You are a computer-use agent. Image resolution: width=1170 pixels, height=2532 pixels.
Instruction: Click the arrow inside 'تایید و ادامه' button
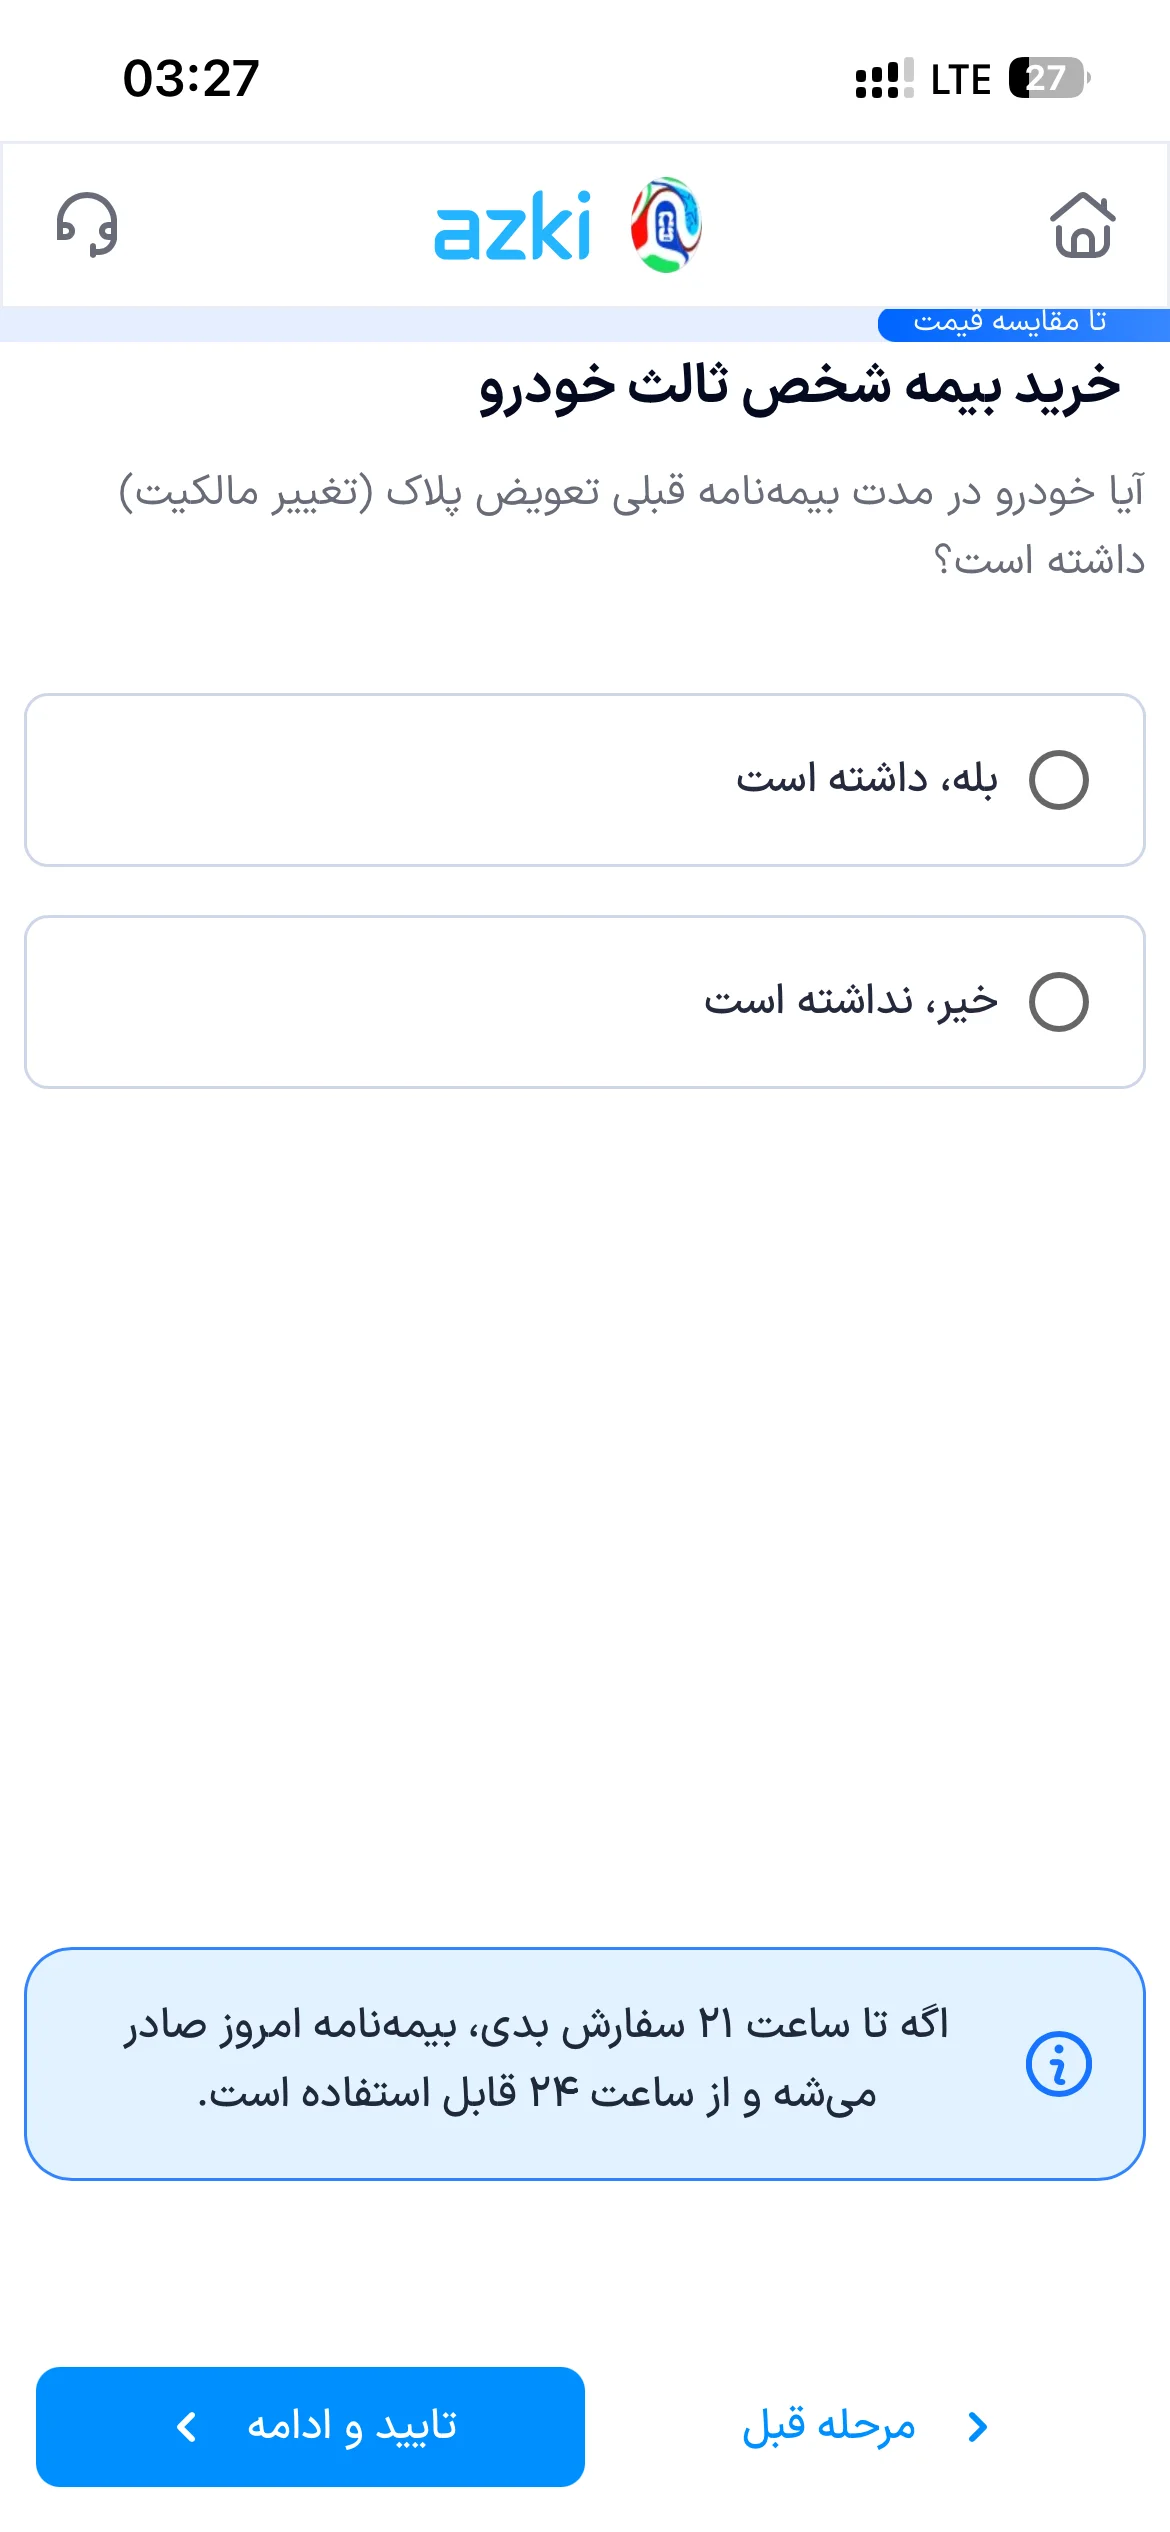(x=186, y=2426)
